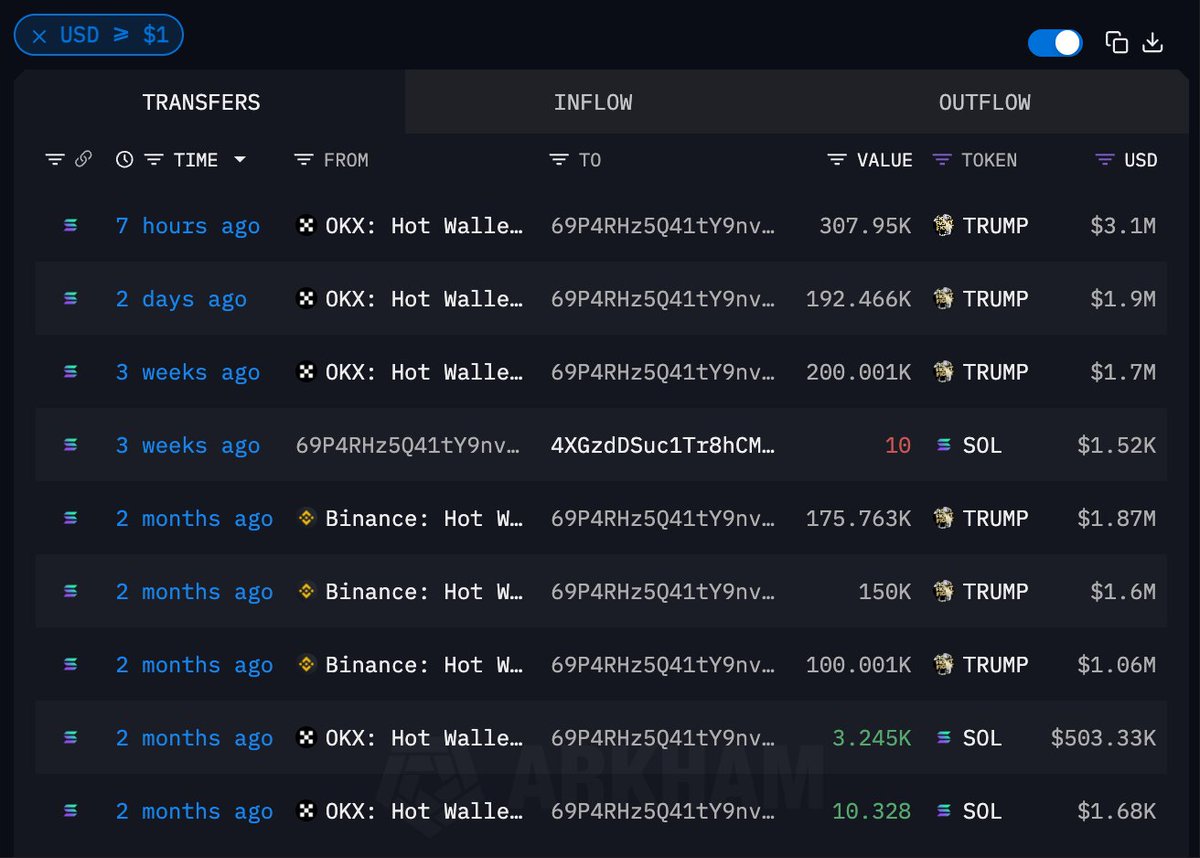Screen dimensions: 1200x858
Task: Click OKX logo in the 307.95K row
Action: [x=307, y=226]
